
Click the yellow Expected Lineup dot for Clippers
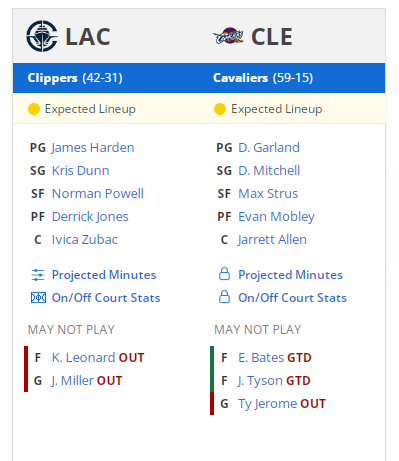point(34,109)
